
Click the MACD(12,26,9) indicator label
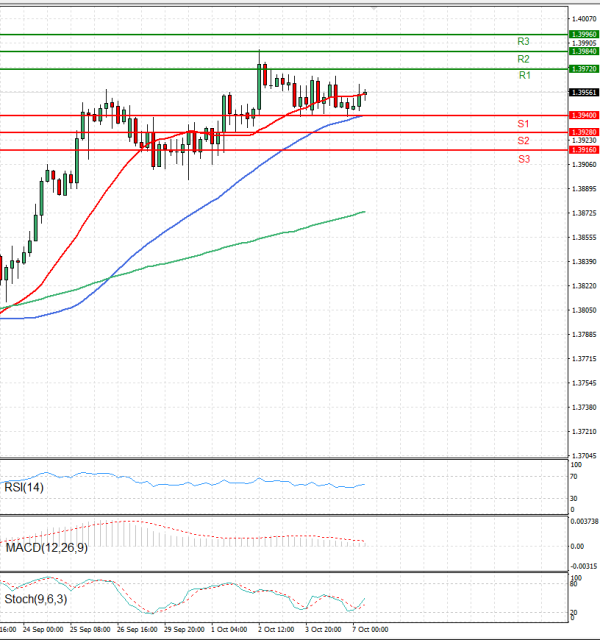[46, 548]
